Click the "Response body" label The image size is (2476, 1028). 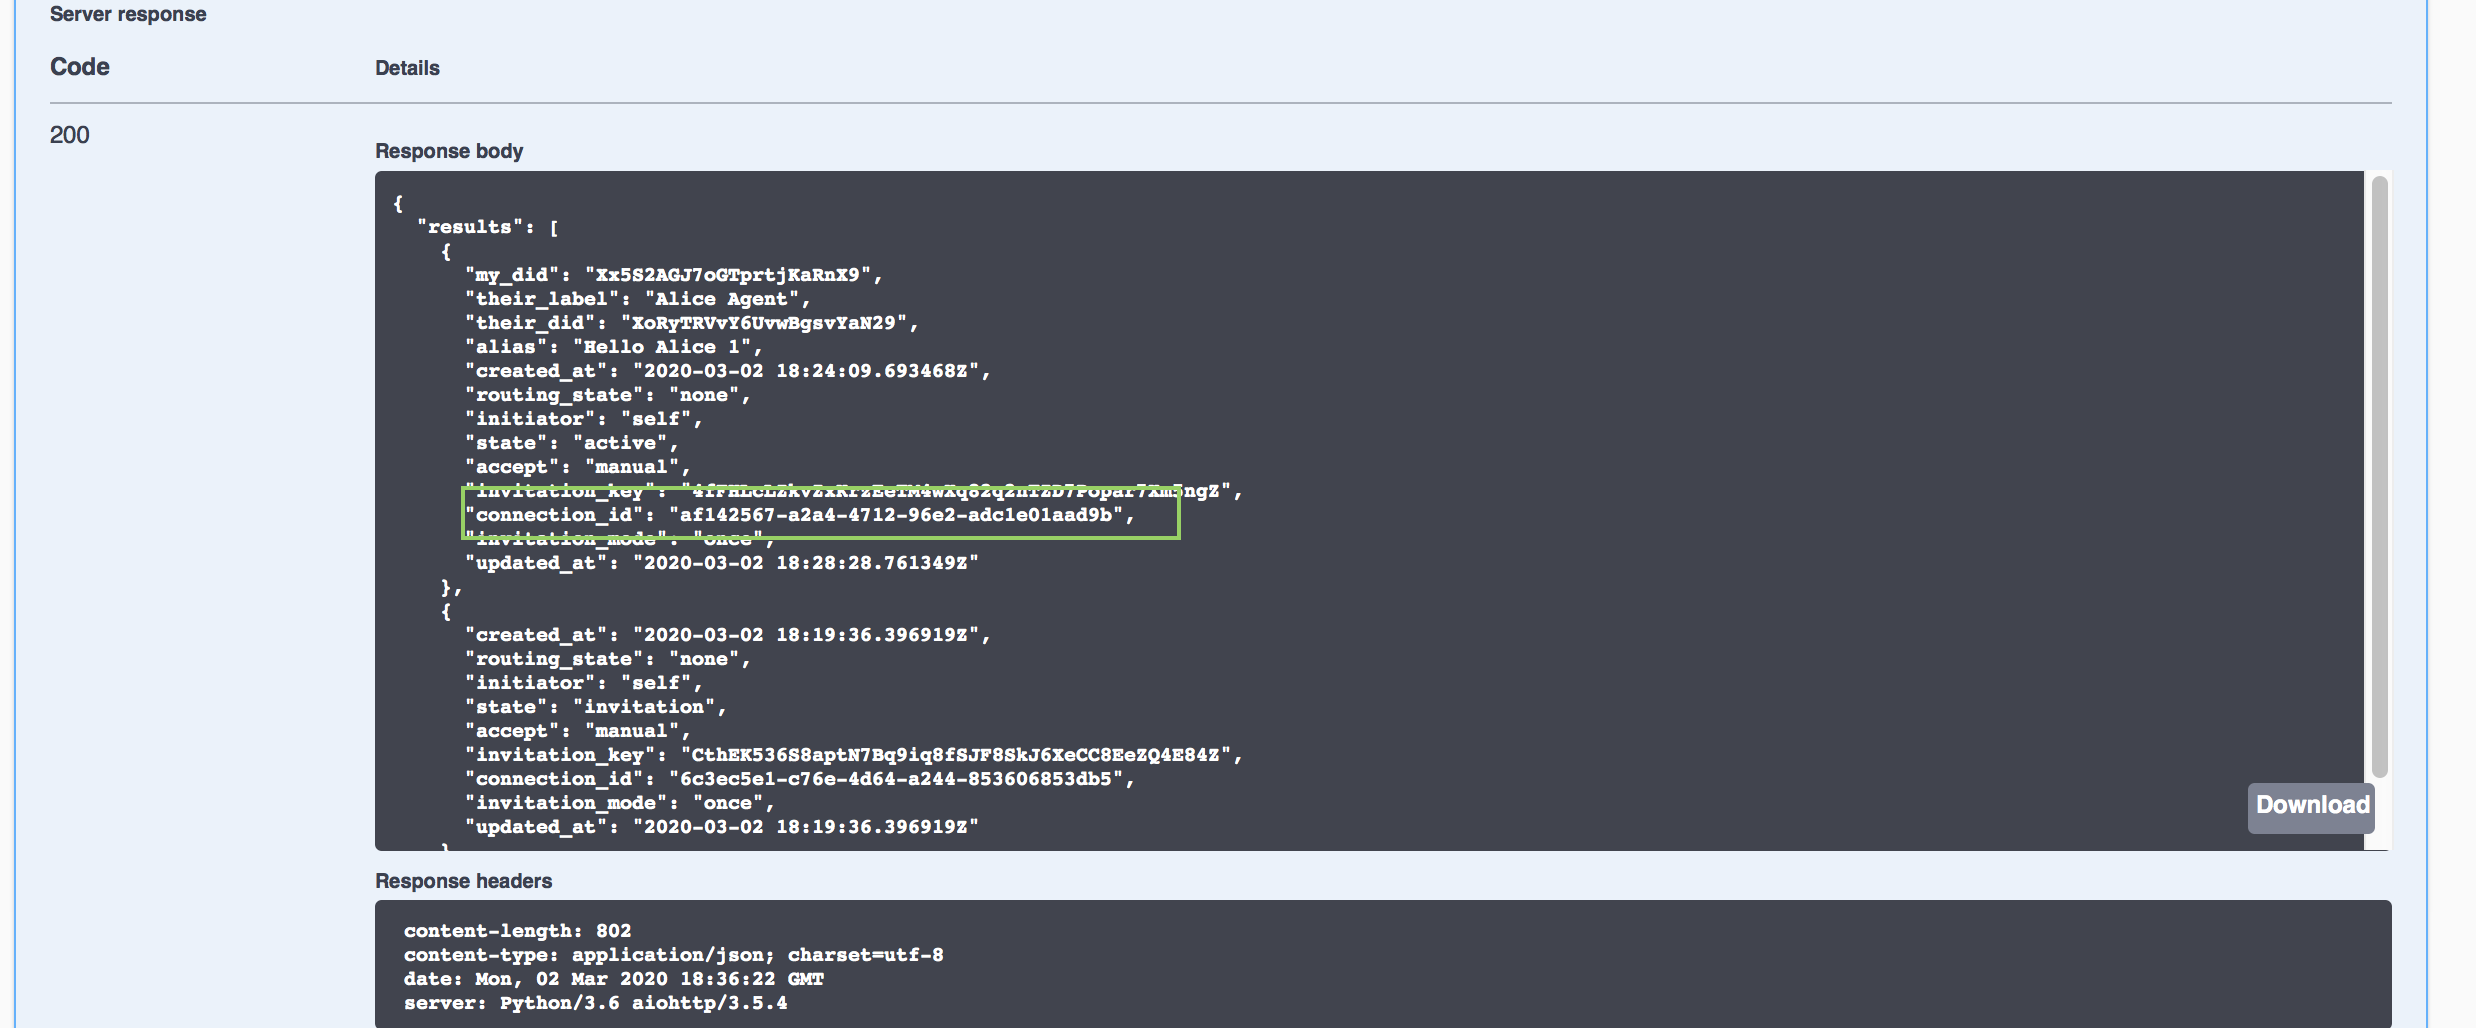click(x=449, y=151)
